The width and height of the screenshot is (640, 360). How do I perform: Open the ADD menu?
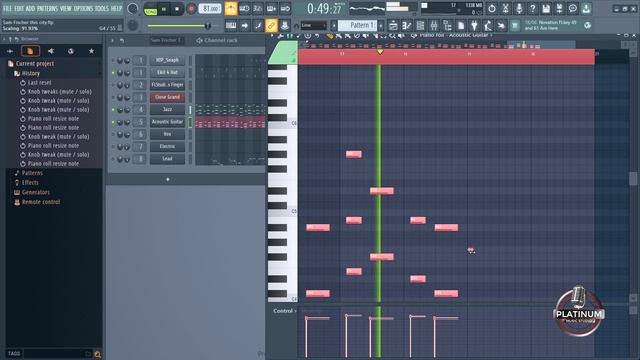31,8
